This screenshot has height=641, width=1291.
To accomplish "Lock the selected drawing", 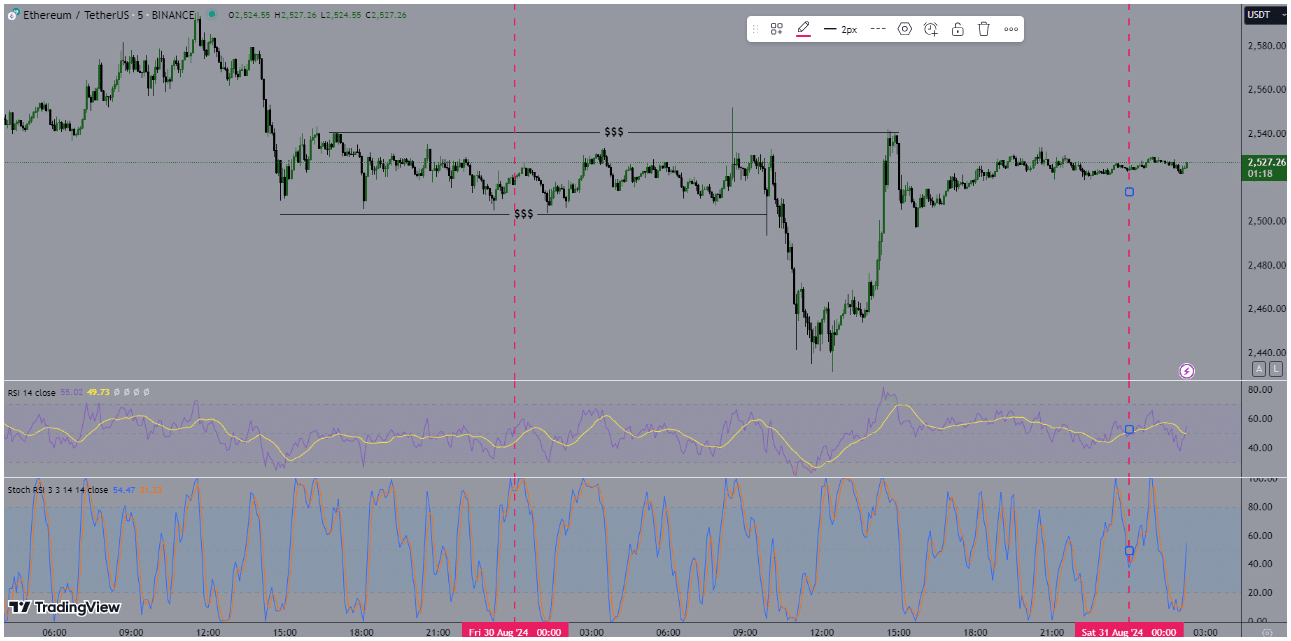I will pos(957,29).
